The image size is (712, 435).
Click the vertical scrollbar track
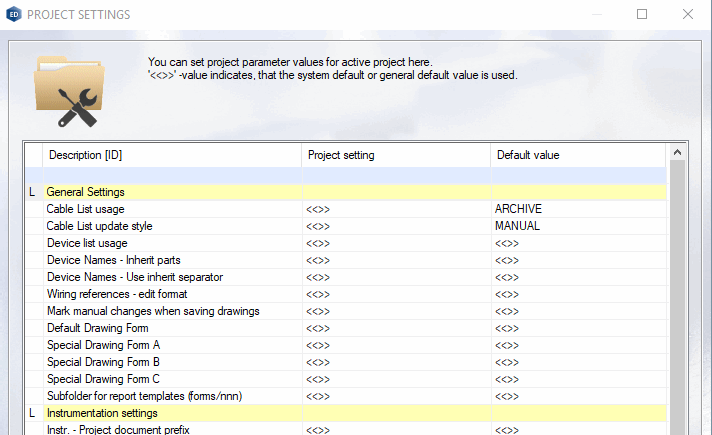point(676,300)
